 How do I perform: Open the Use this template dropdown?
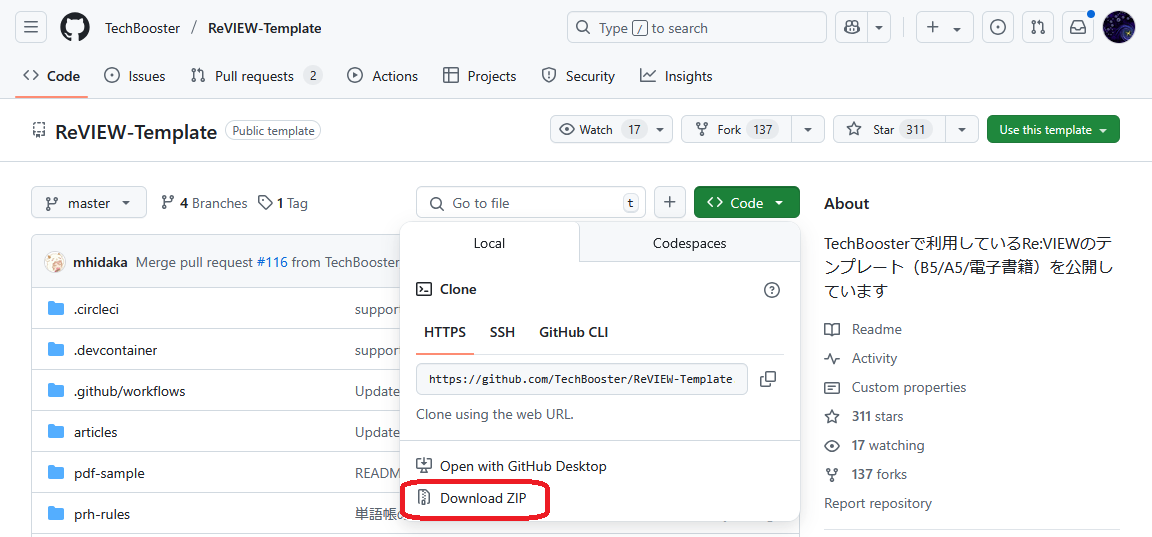pyautogui.click(x=1053, y=129)
